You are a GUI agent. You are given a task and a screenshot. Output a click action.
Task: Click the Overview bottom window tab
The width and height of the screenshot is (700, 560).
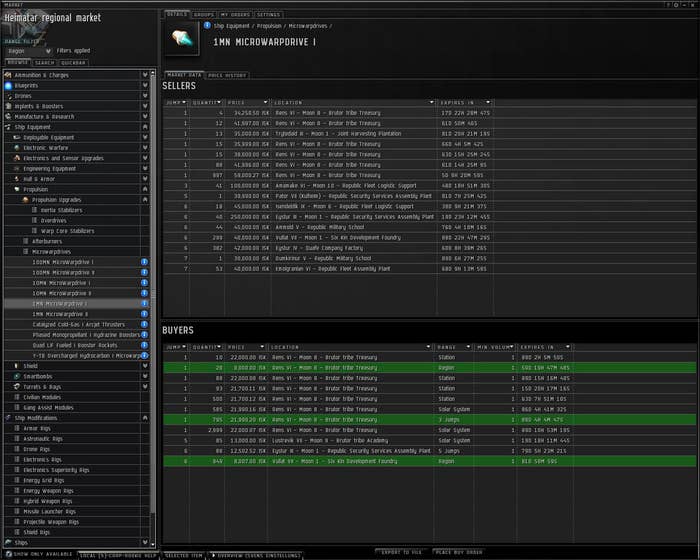256,556
